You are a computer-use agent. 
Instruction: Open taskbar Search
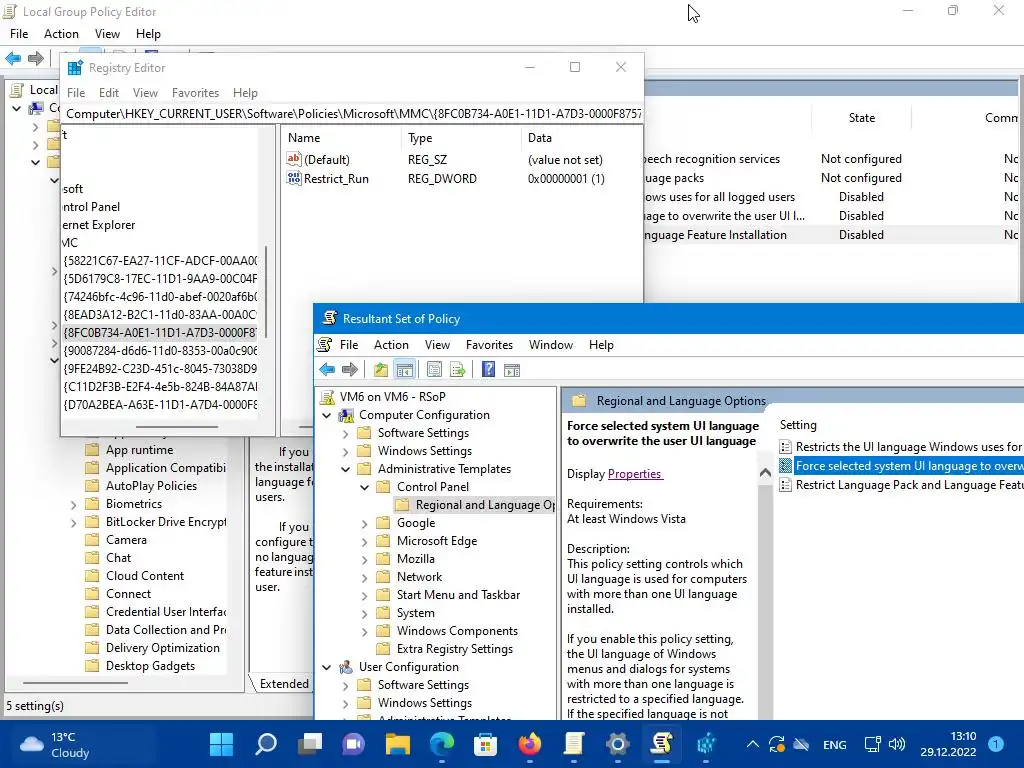pos(266,744)
